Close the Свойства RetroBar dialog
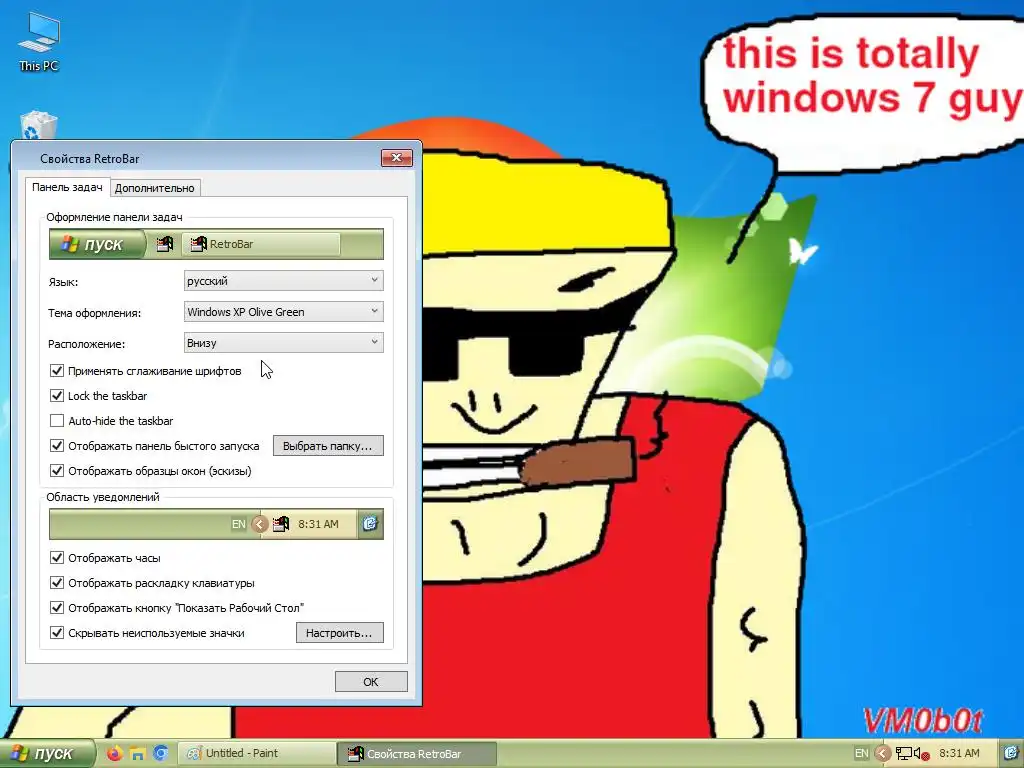The height and width of the screenshot is (768, 1024). 396,158
